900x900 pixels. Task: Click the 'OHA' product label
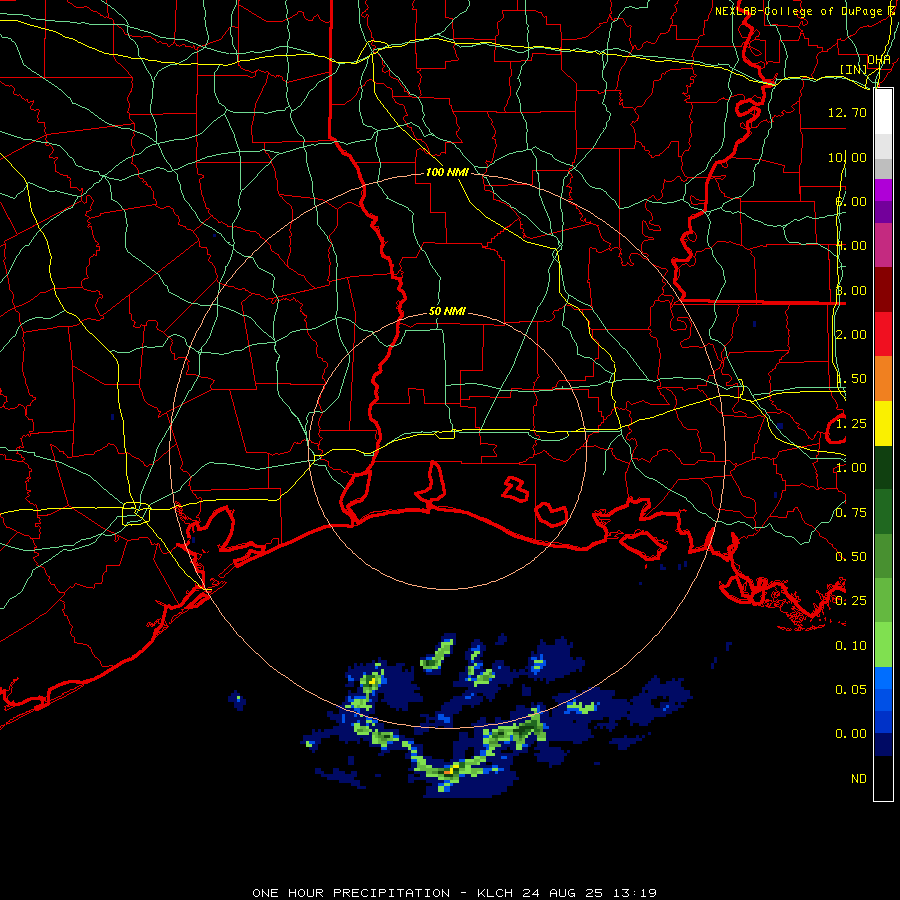(x=879, y=59)
